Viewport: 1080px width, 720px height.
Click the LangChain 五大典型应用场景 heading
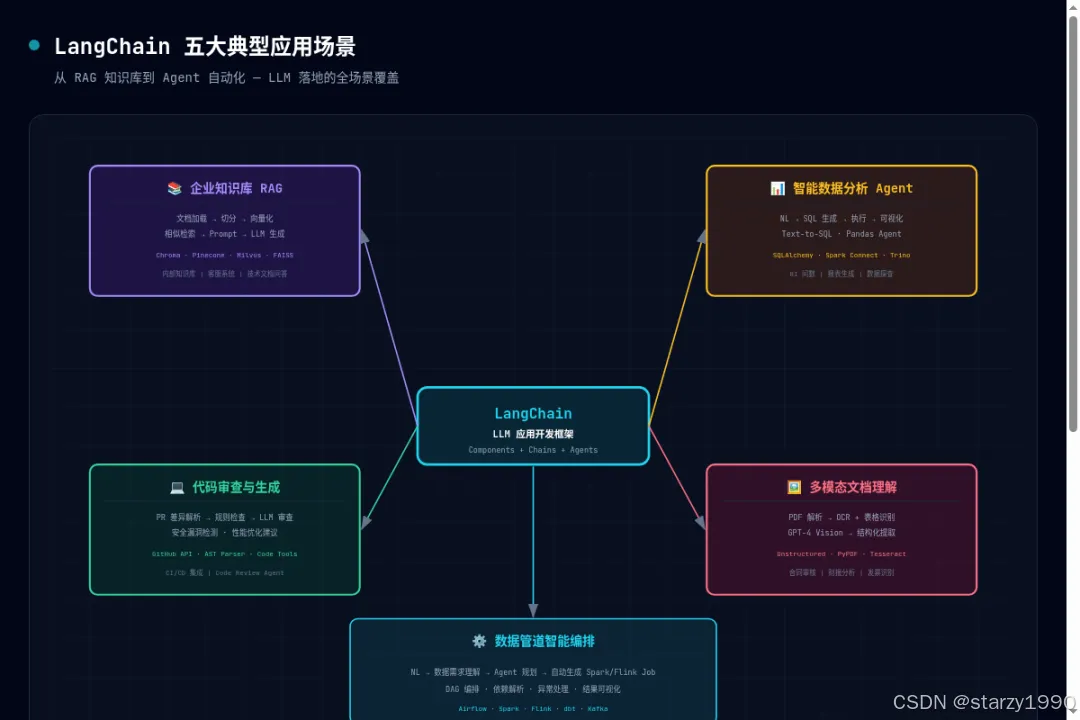pyautogui.click(x=205, y=46)
